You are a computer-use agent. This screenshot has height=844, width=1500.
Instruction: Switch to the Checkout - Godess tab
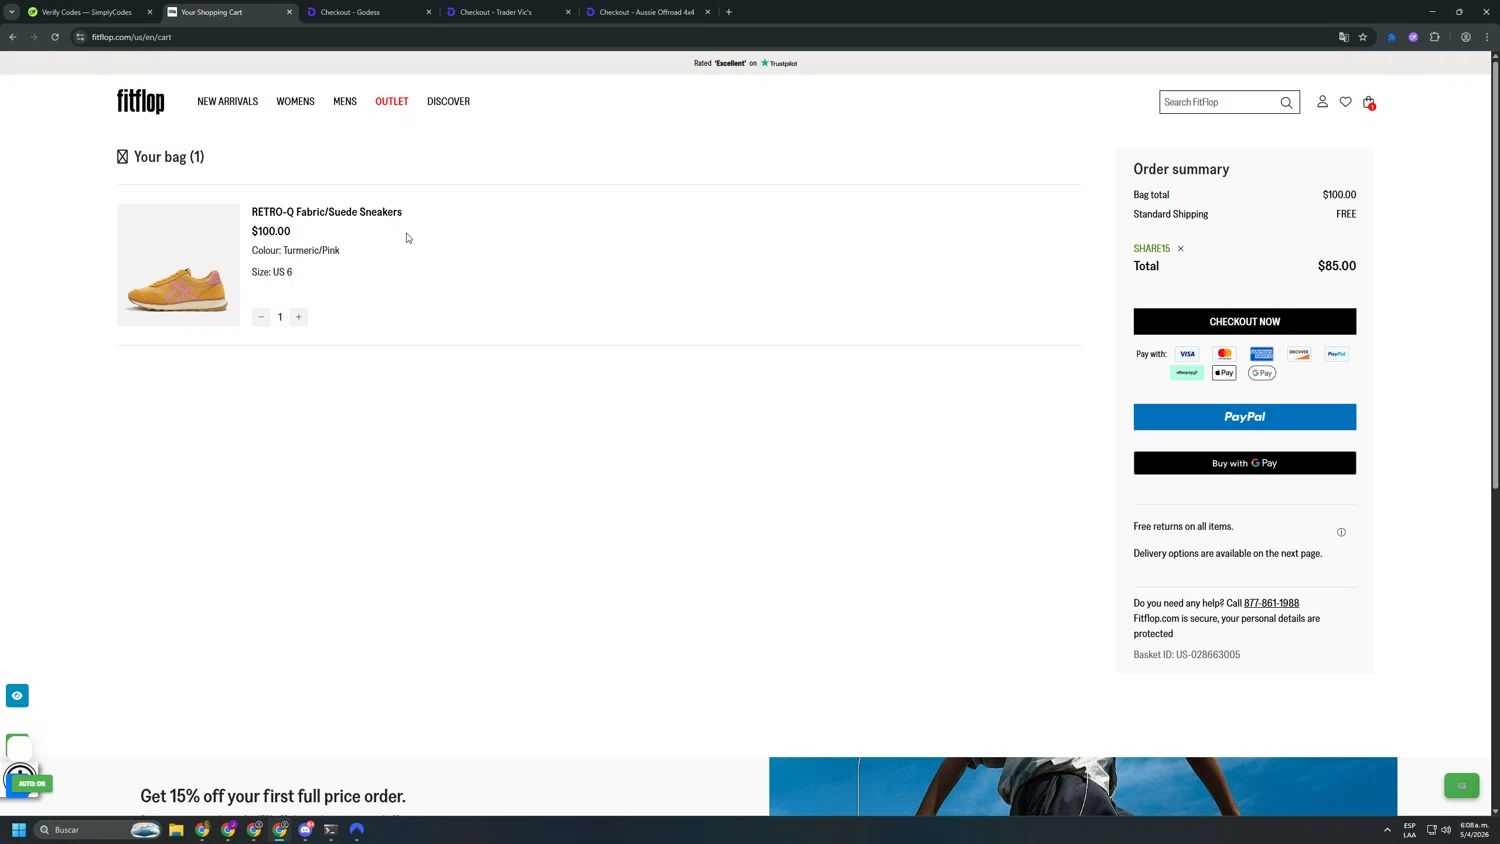click(369, 12)
